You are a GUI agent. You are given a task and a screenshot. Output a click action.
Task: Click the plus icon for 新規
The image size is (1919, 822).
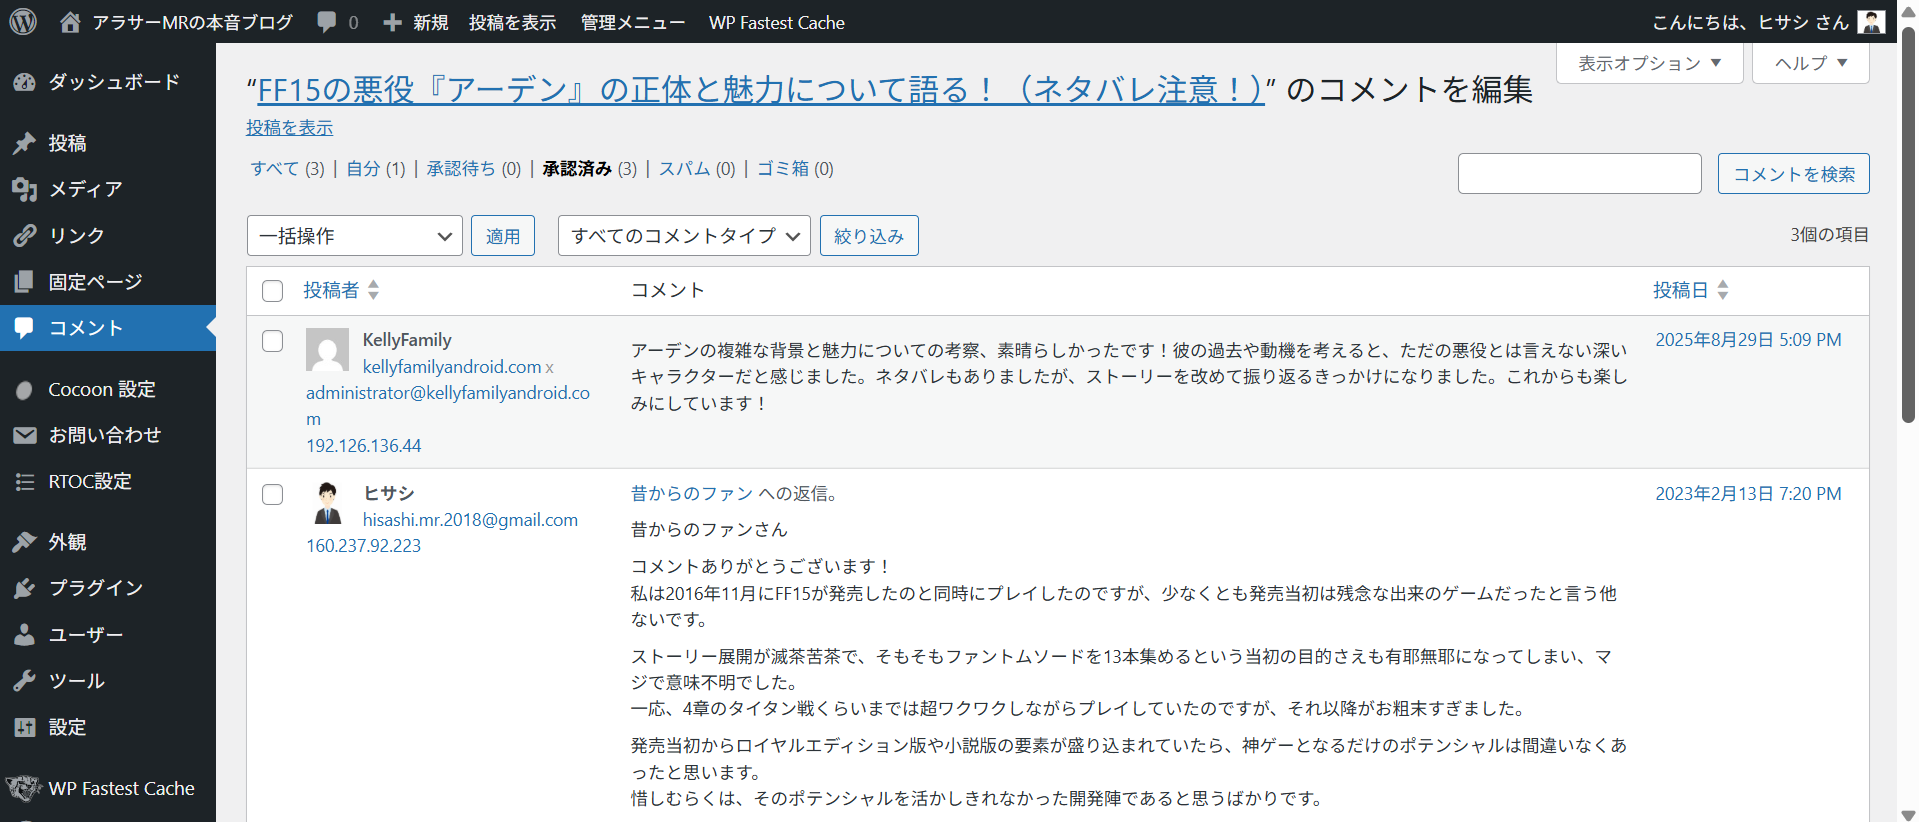[x=392, y=22]
